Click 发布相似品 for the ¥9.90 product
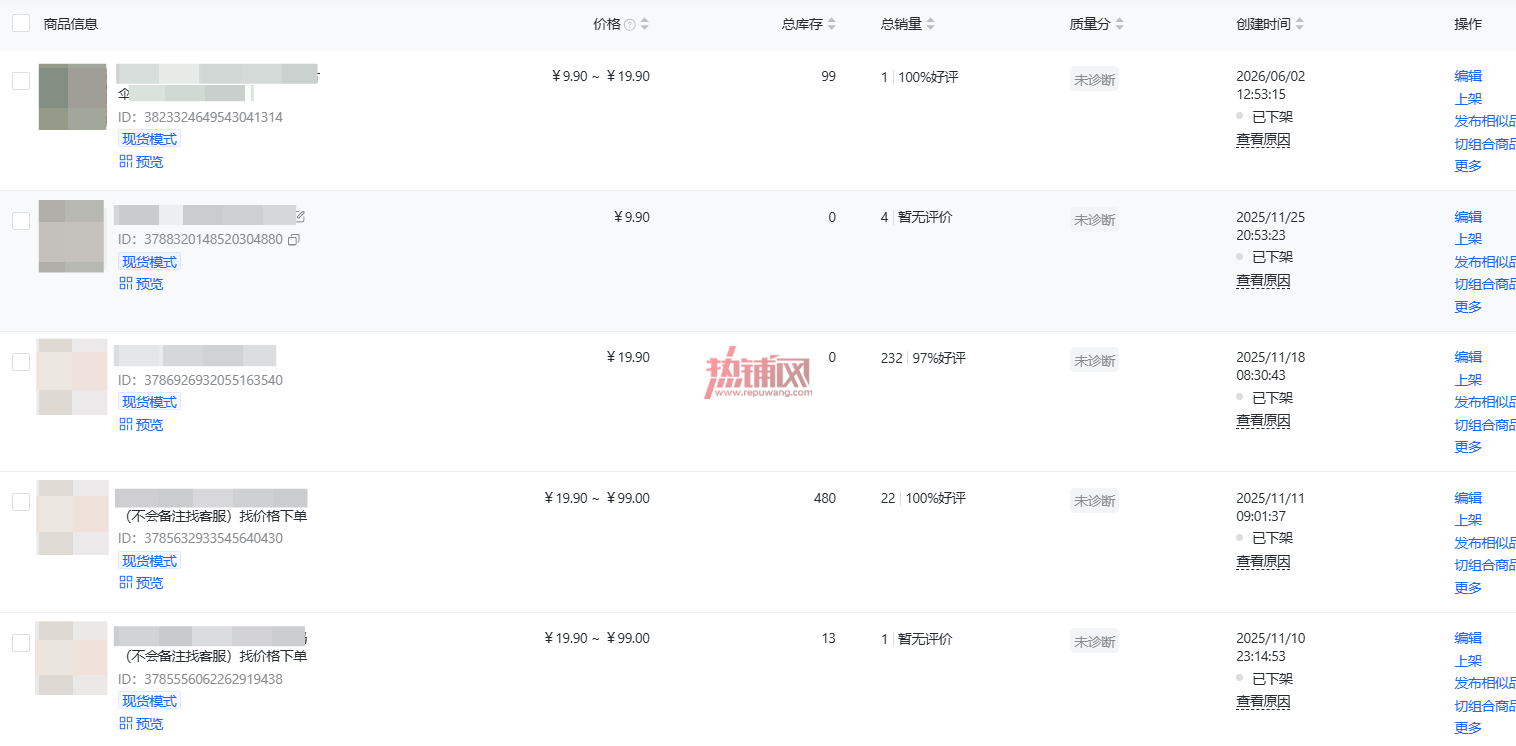Image resolution: width=1516 pixels, height=746 pixels. (x=1485, y=262)
